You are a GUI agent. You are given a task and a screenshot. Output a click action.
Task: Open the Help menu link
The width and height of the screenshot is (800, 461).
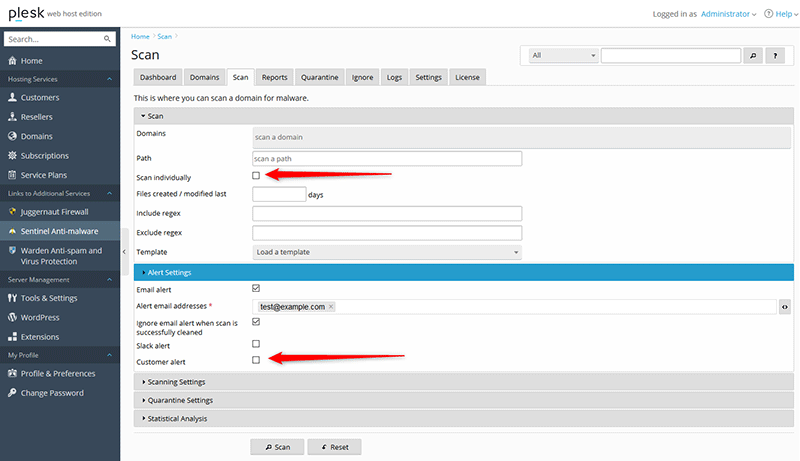[784, 14]
